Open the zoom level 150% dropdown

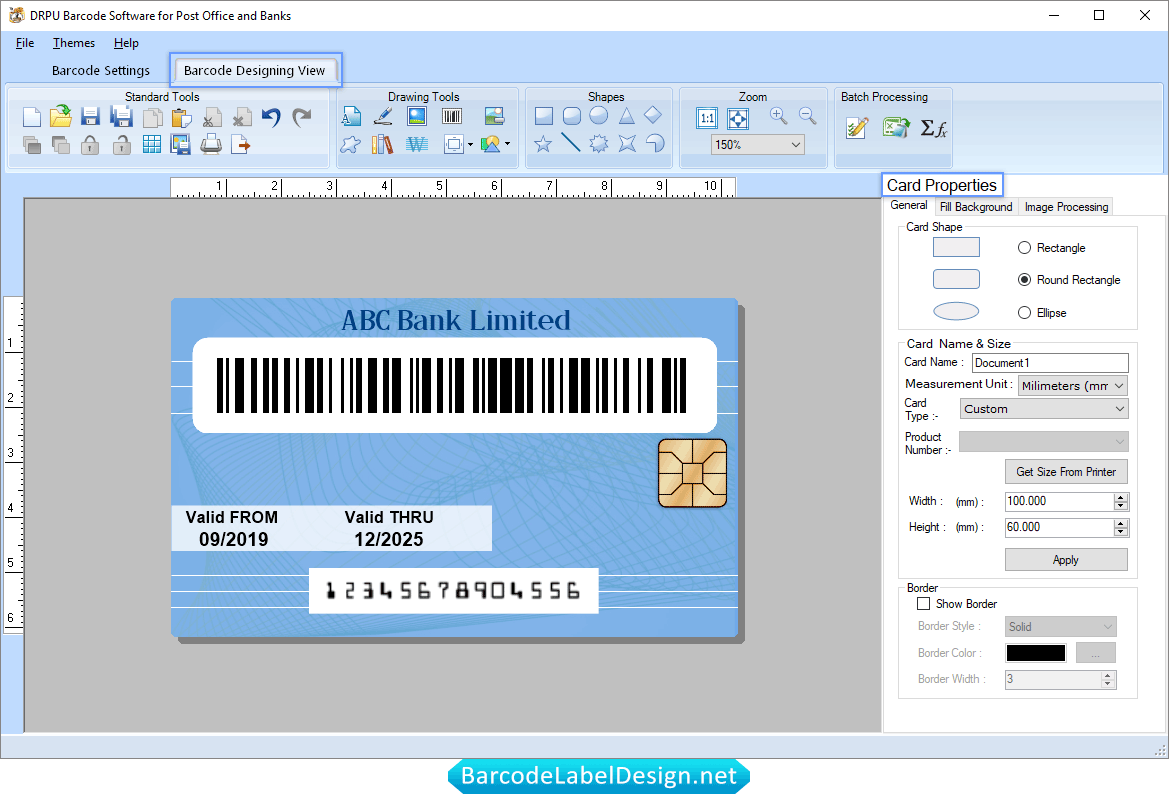[x=757, y=145]
